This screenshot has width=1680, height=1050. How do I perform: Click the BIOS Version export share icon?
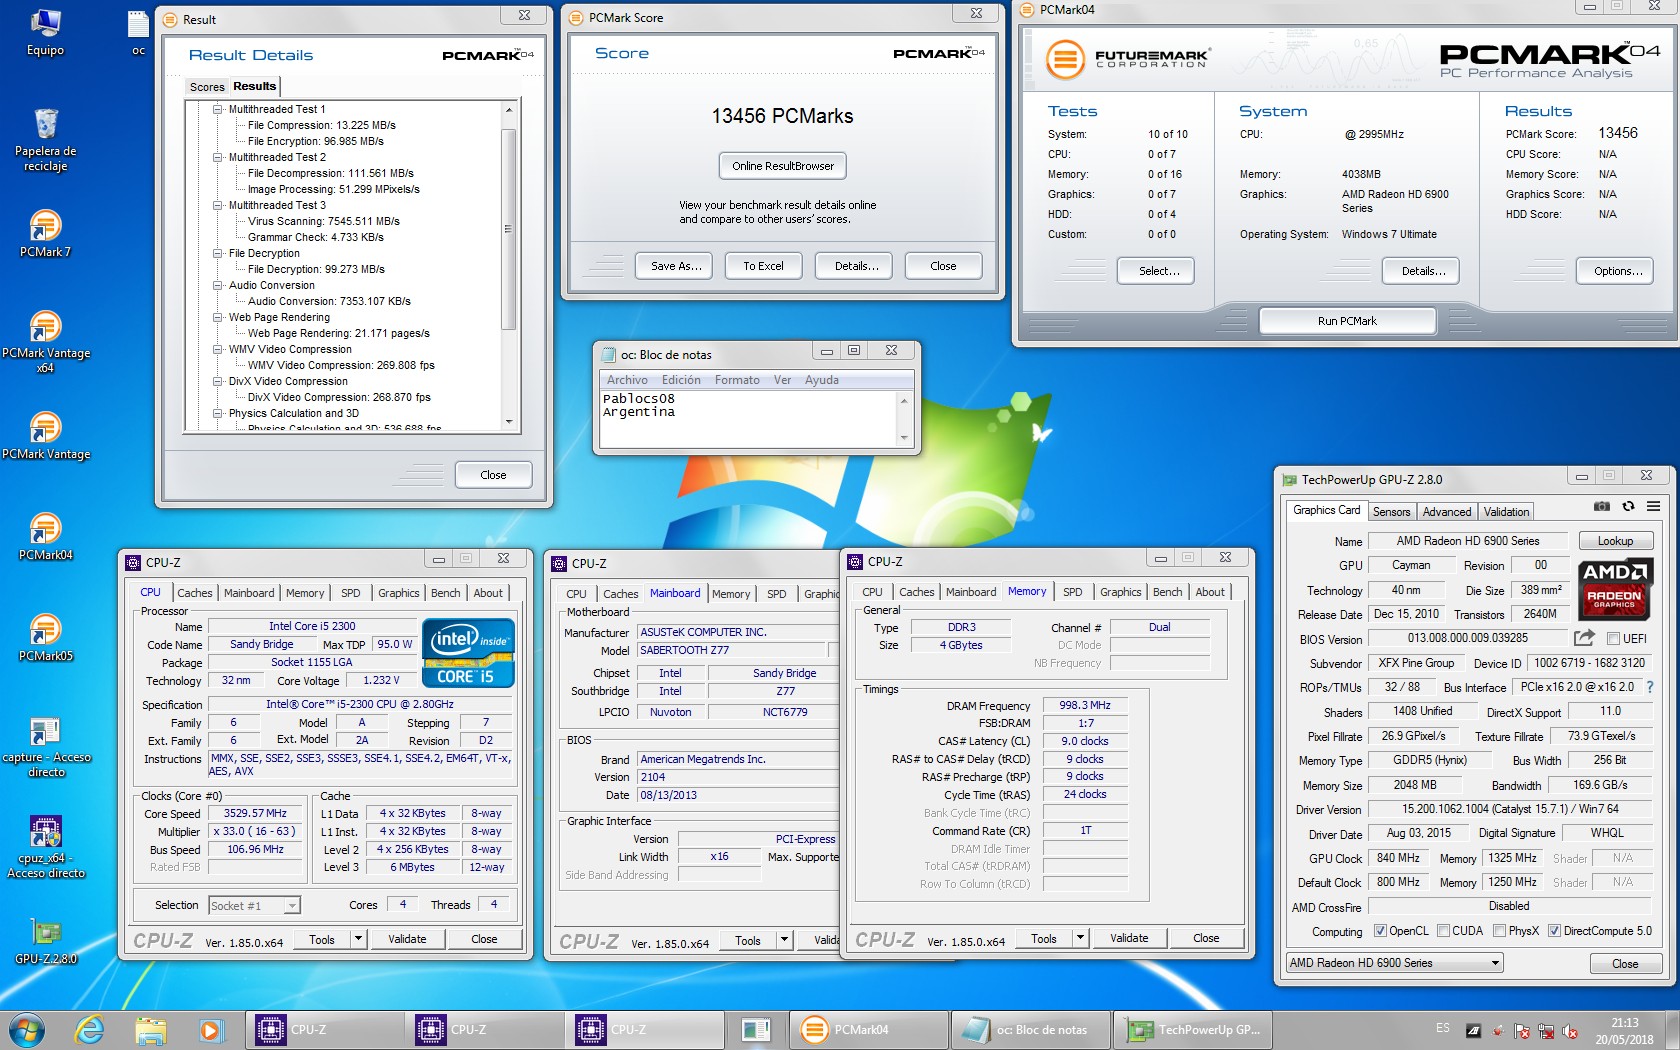click(x=1584, y=637)
